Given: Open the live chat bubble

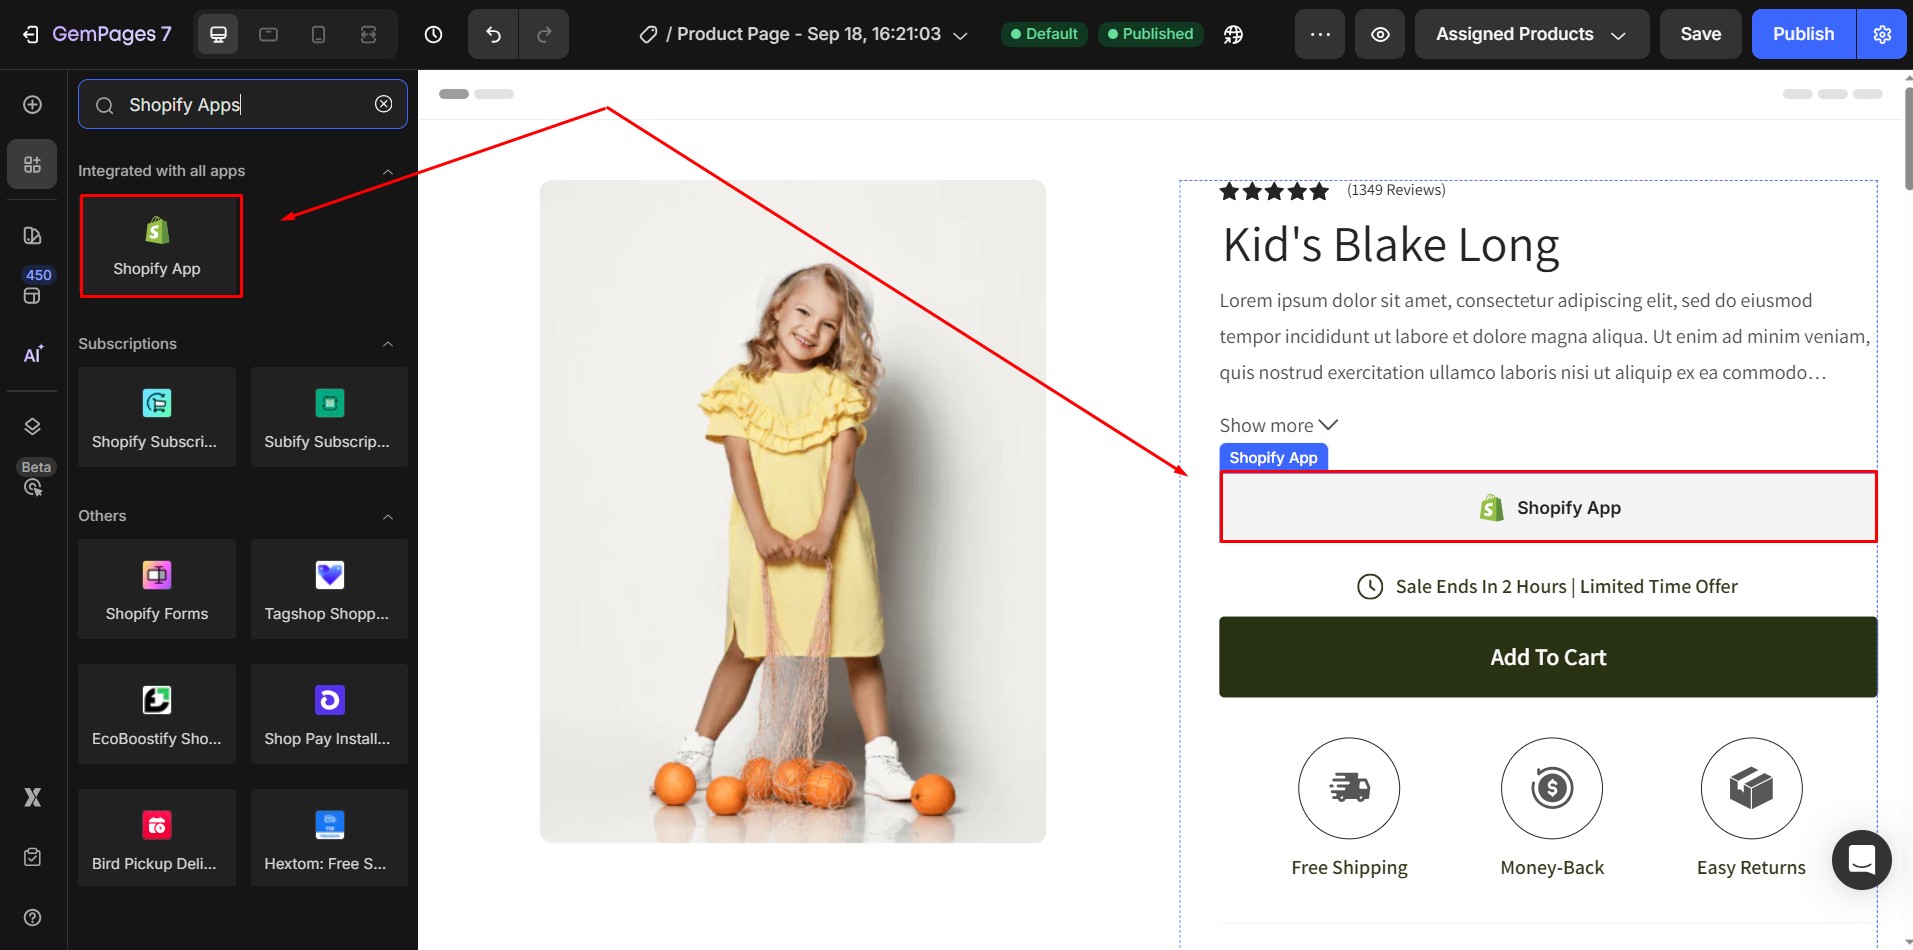Looking at the screenshot, I should pos(1861,859).
